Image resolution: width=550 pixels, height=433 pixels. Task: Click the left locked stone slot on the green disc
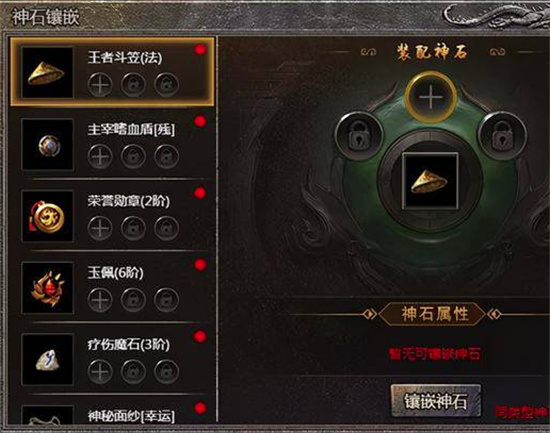coord(358,135)
